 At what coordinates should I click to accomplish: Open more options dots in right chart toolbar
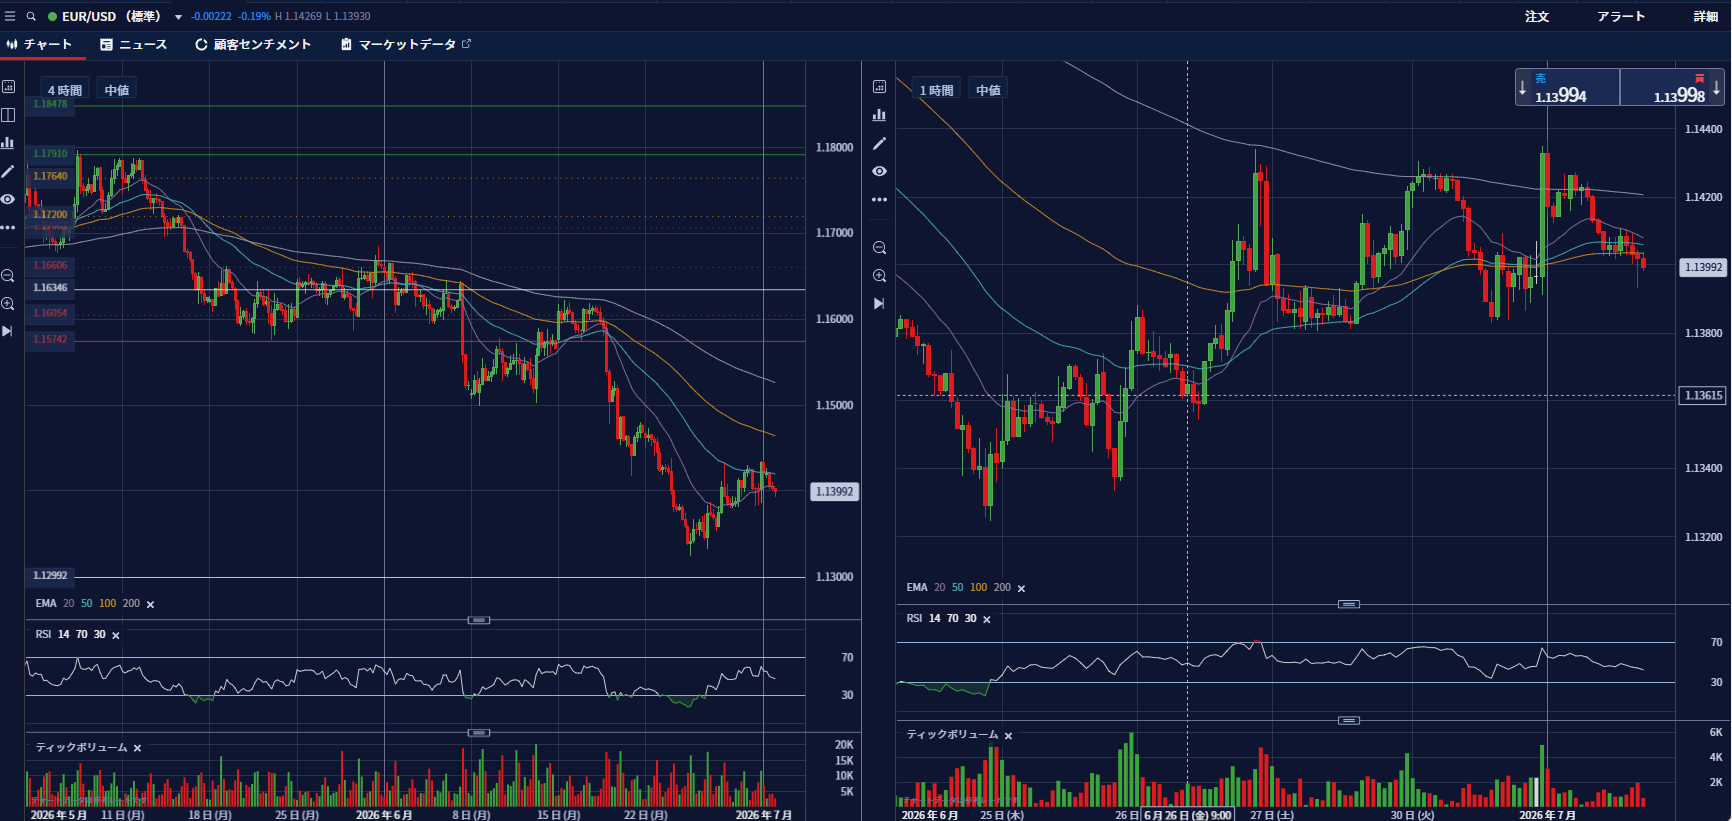pos(880,200)
